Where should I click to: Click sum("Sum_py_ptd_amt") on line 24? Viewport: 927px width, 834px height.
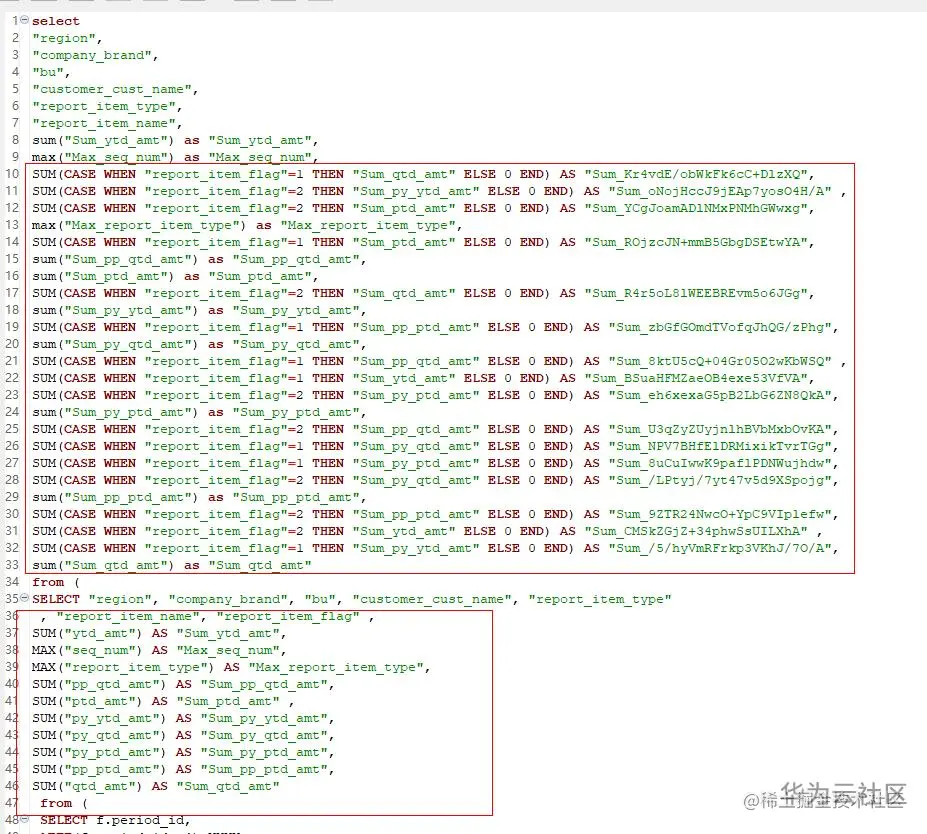tap(115, 412)
